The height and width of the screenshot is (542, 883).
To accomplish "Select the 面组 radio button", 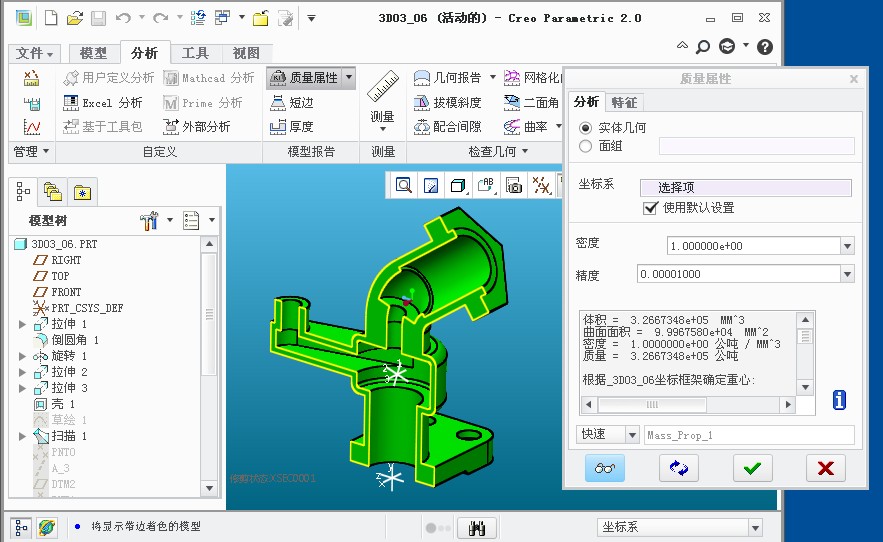I will tap(586, 146).
